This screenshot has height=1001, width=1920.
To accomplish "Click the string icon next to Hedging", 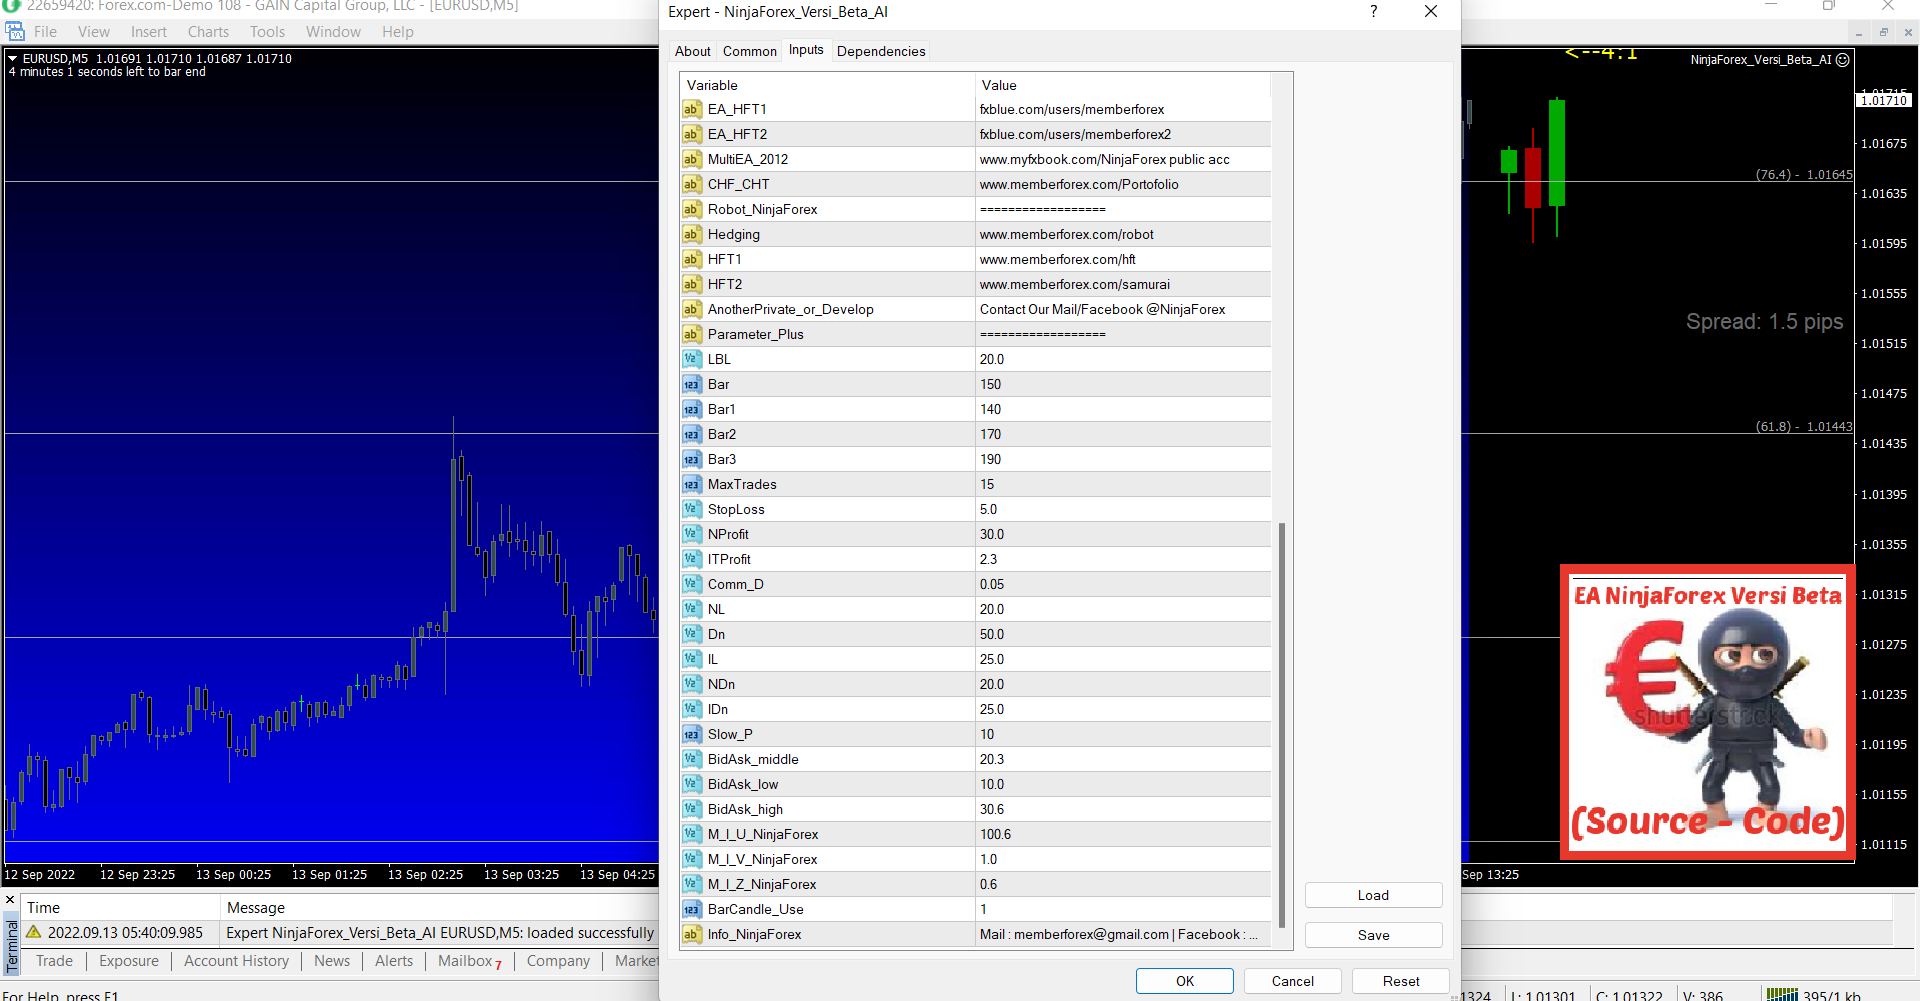I will pos(691,234).
